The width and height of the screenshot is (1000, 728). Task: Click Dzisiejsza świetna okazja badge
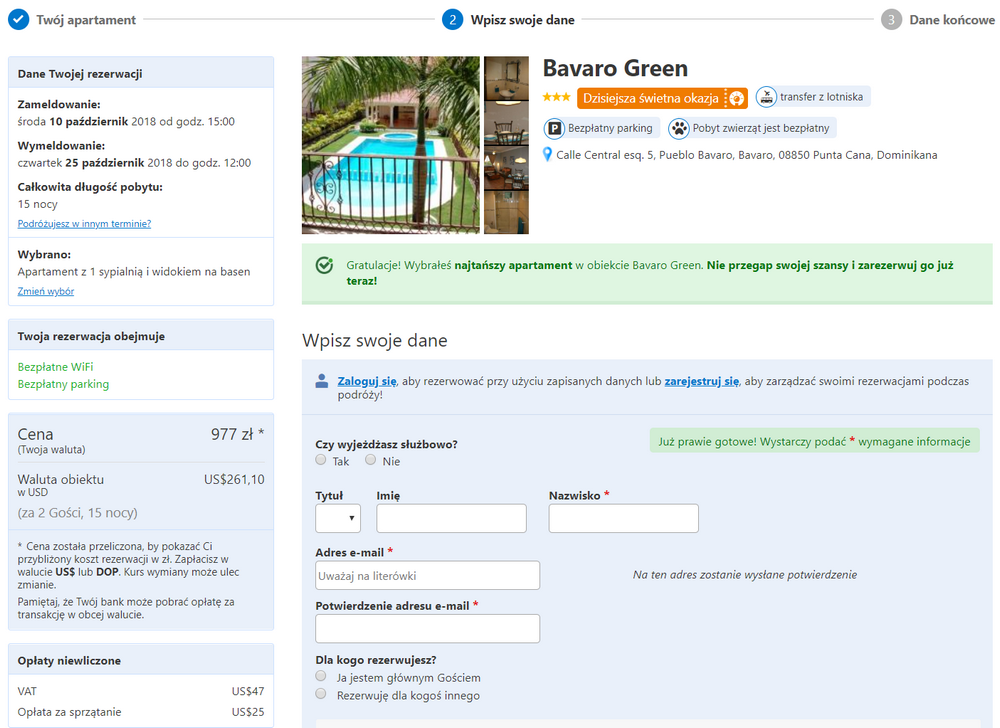662,98
